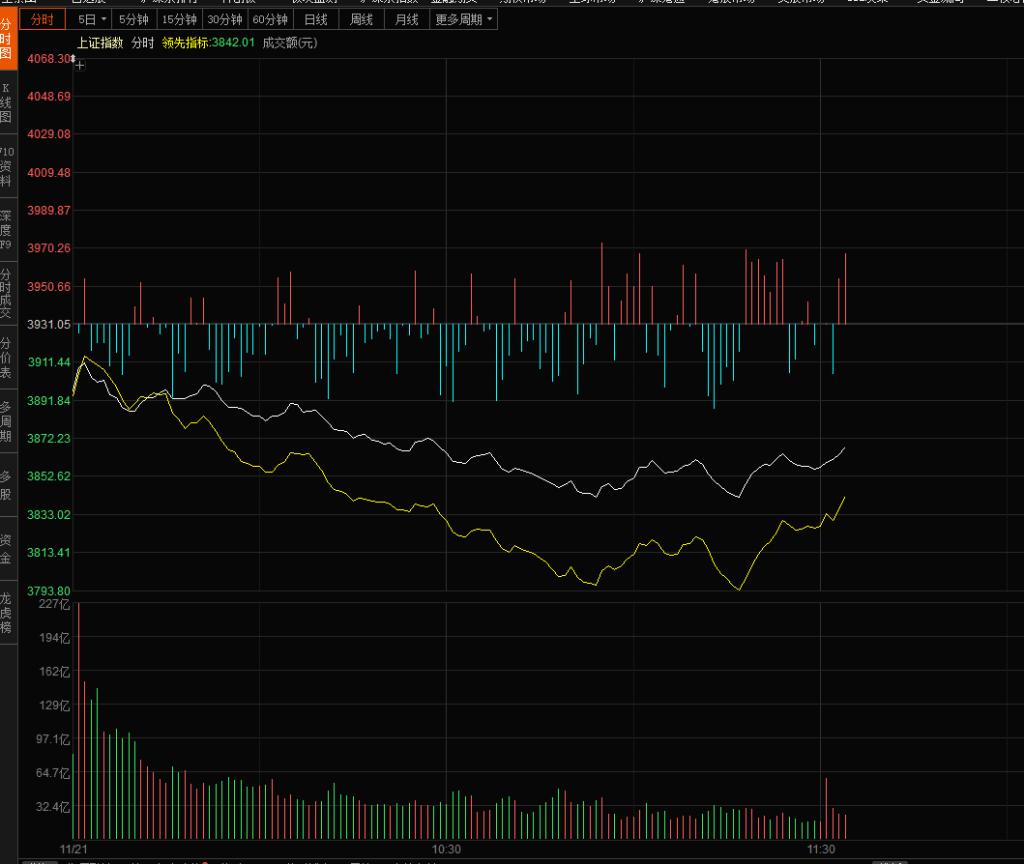Click the 成交额(元) indicator label
Screen dimensions: 1024x864
(x=289, y=43)
